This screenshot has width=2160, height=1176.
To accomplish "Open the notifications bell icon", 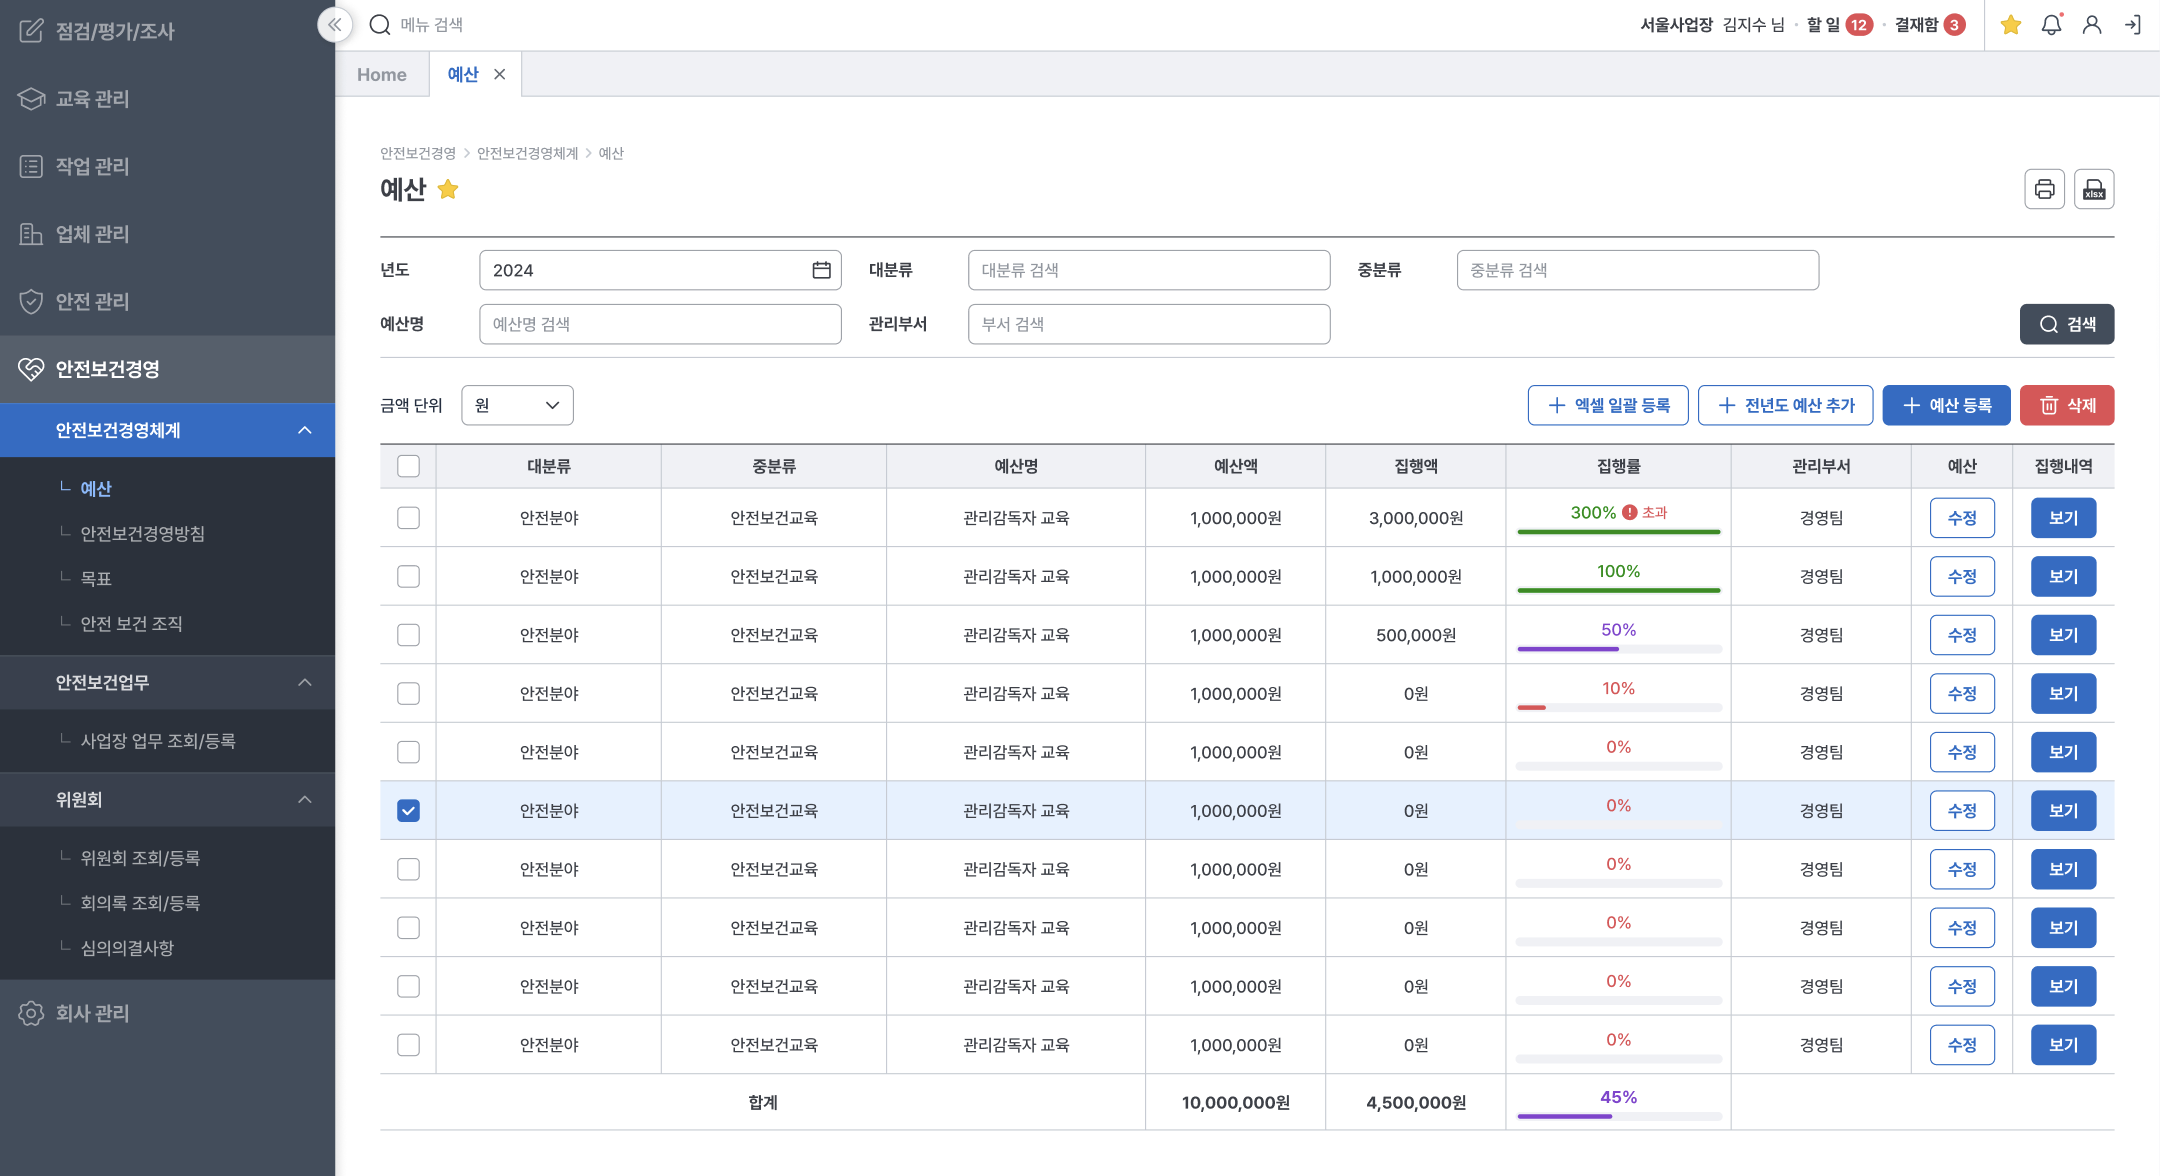I will (x=2051, y=25).
